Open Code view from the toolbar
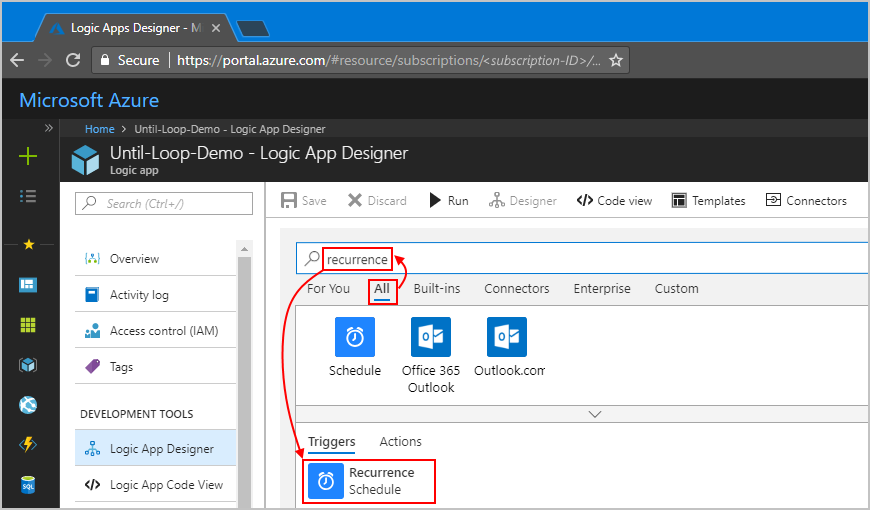 point(614,201)
